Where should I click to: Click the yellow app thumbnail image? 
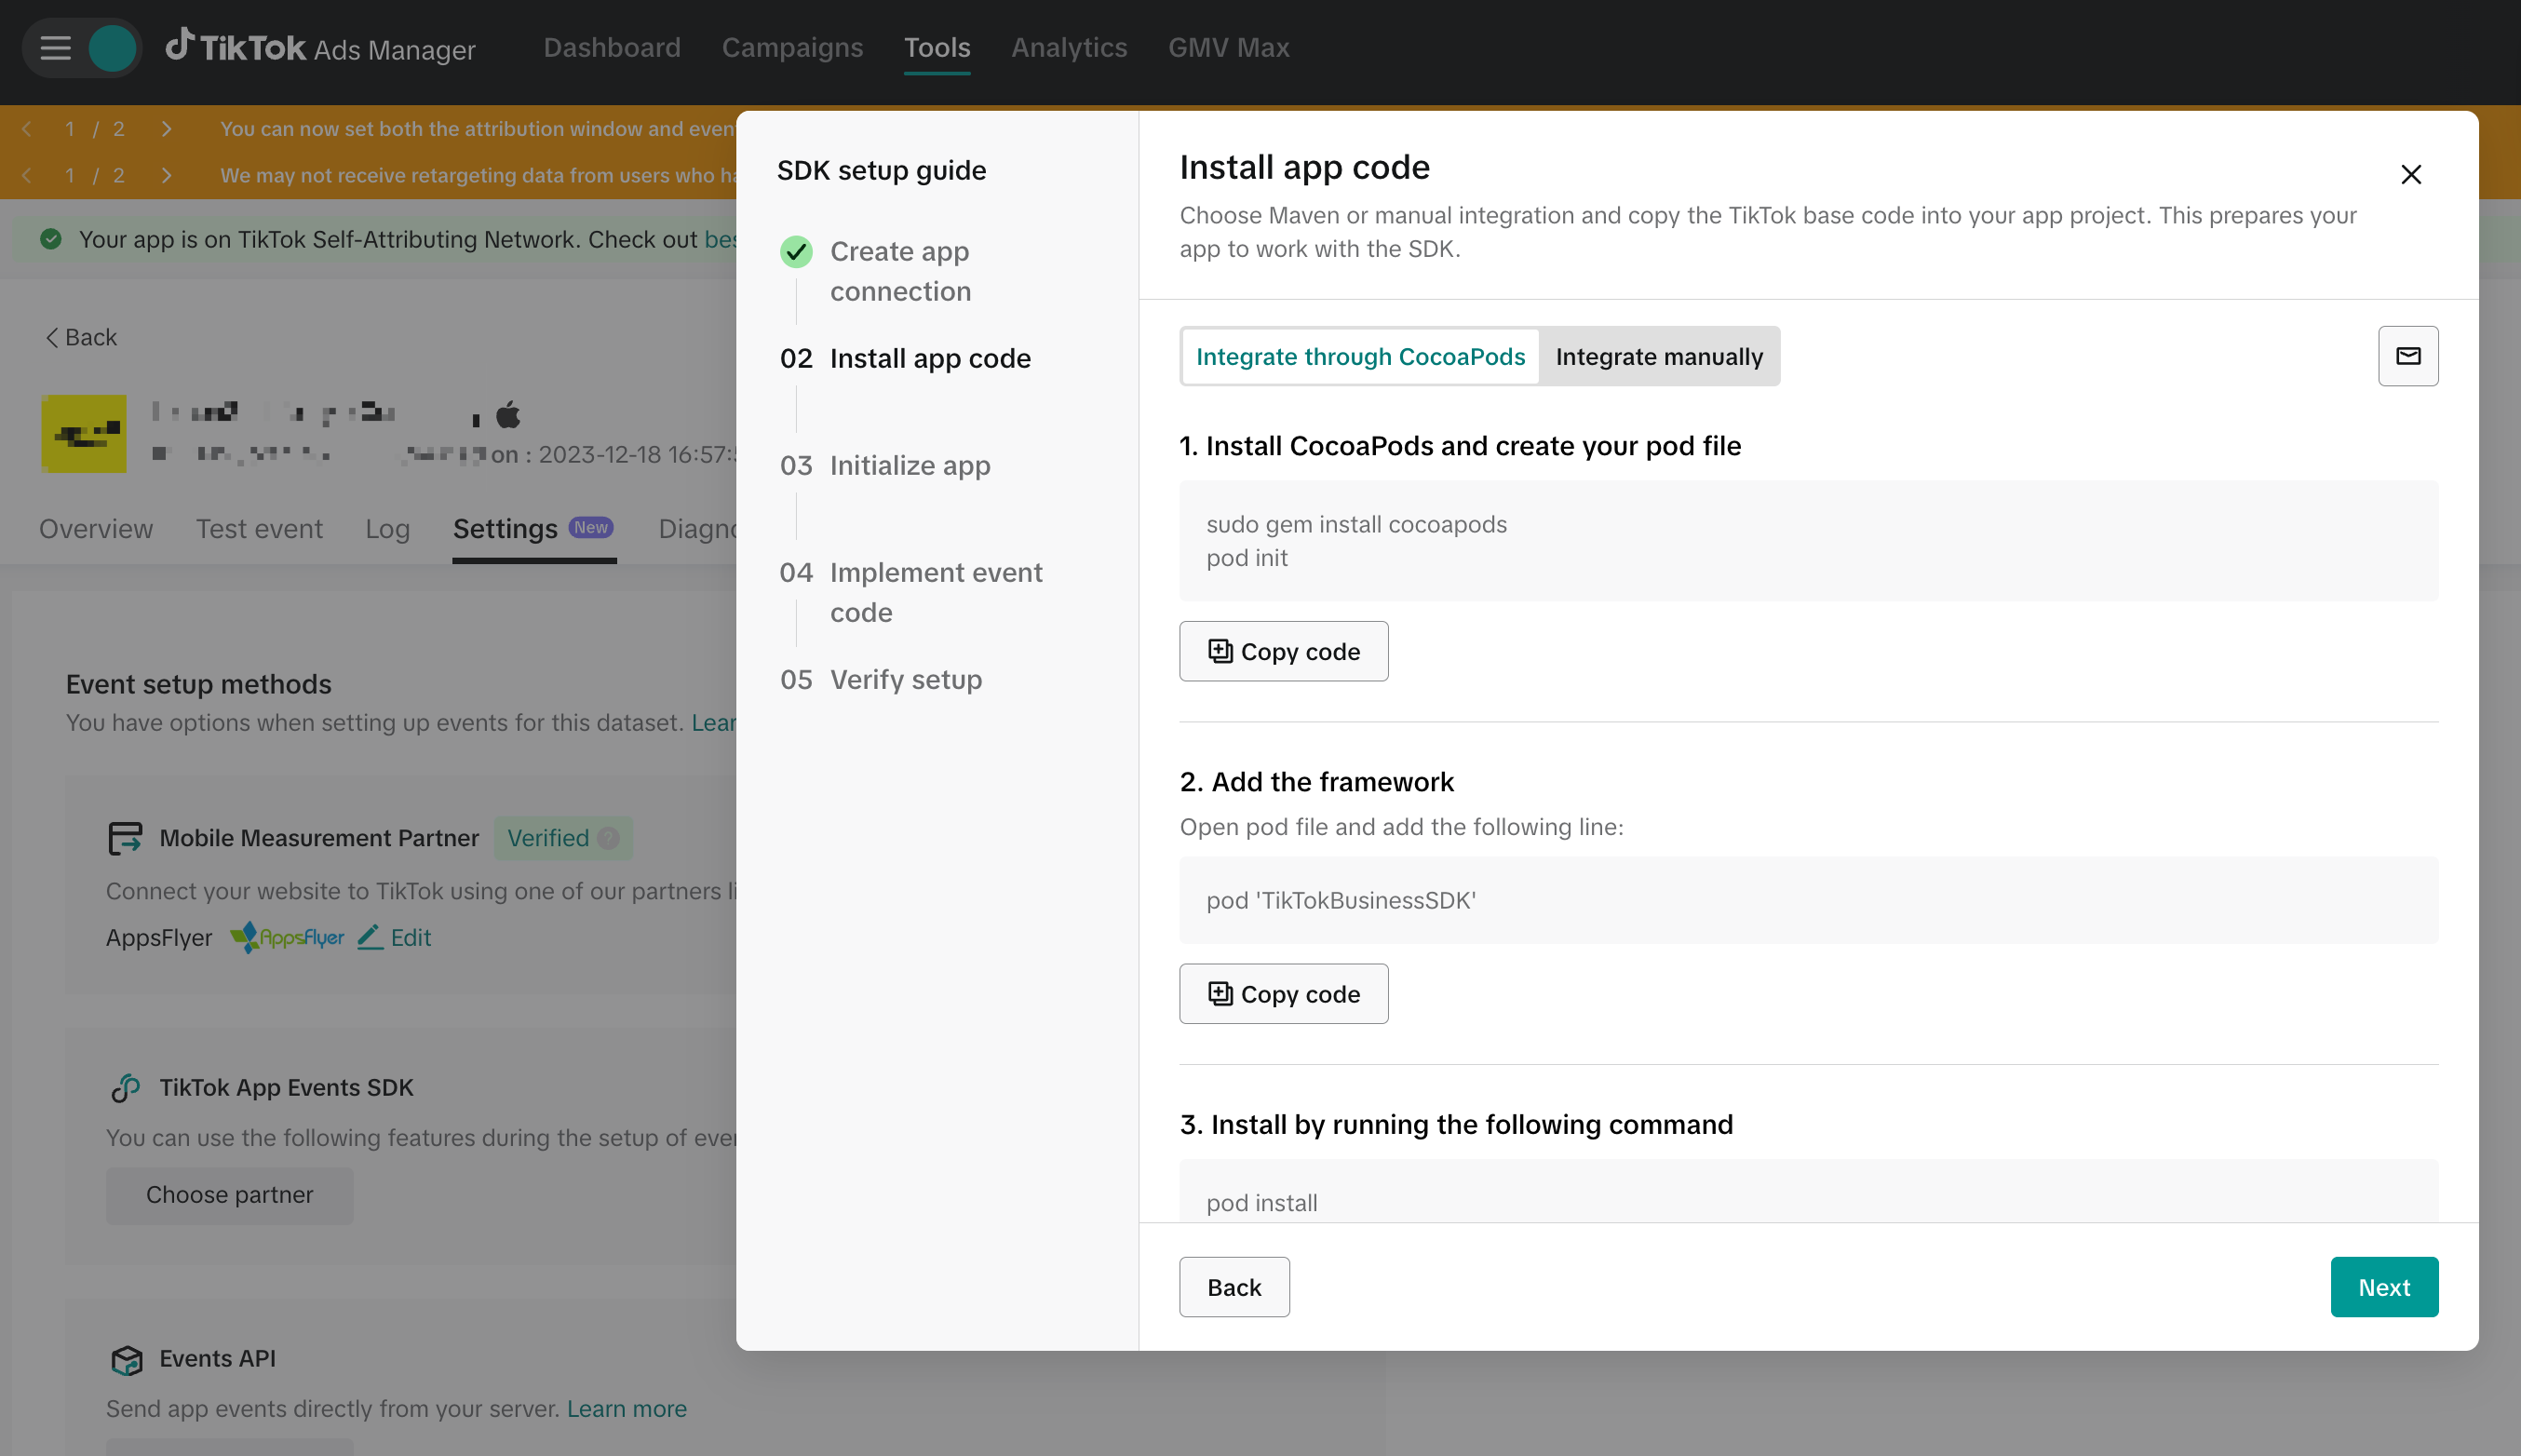tap(84, 434)
